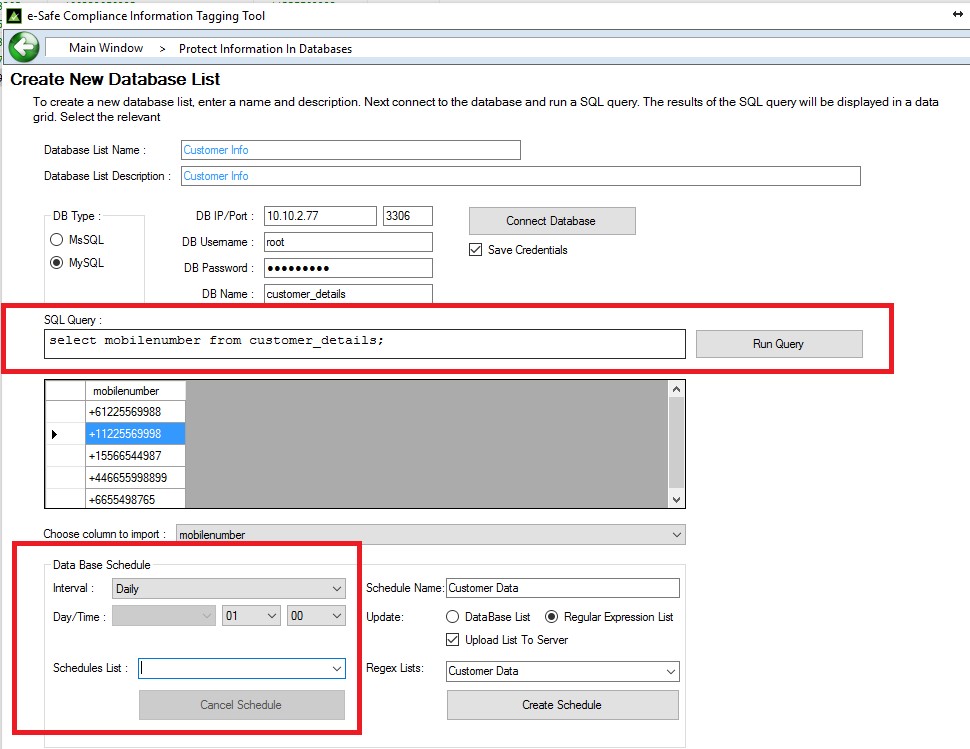
Task: Select the MsSQL radio button
Action: (x=57, y=240)
